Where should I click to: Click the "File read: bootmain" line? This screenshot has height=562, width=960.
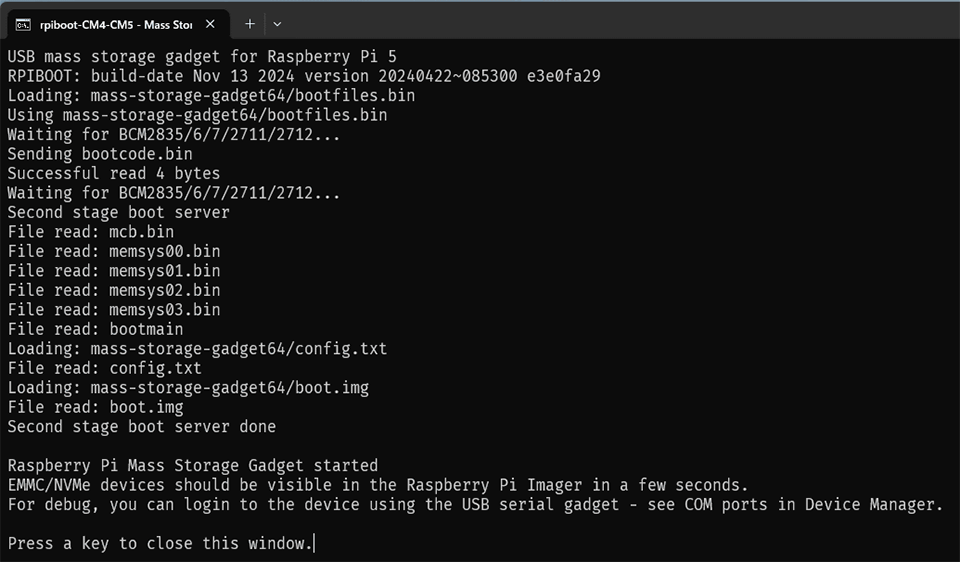(x=95, y=329)
